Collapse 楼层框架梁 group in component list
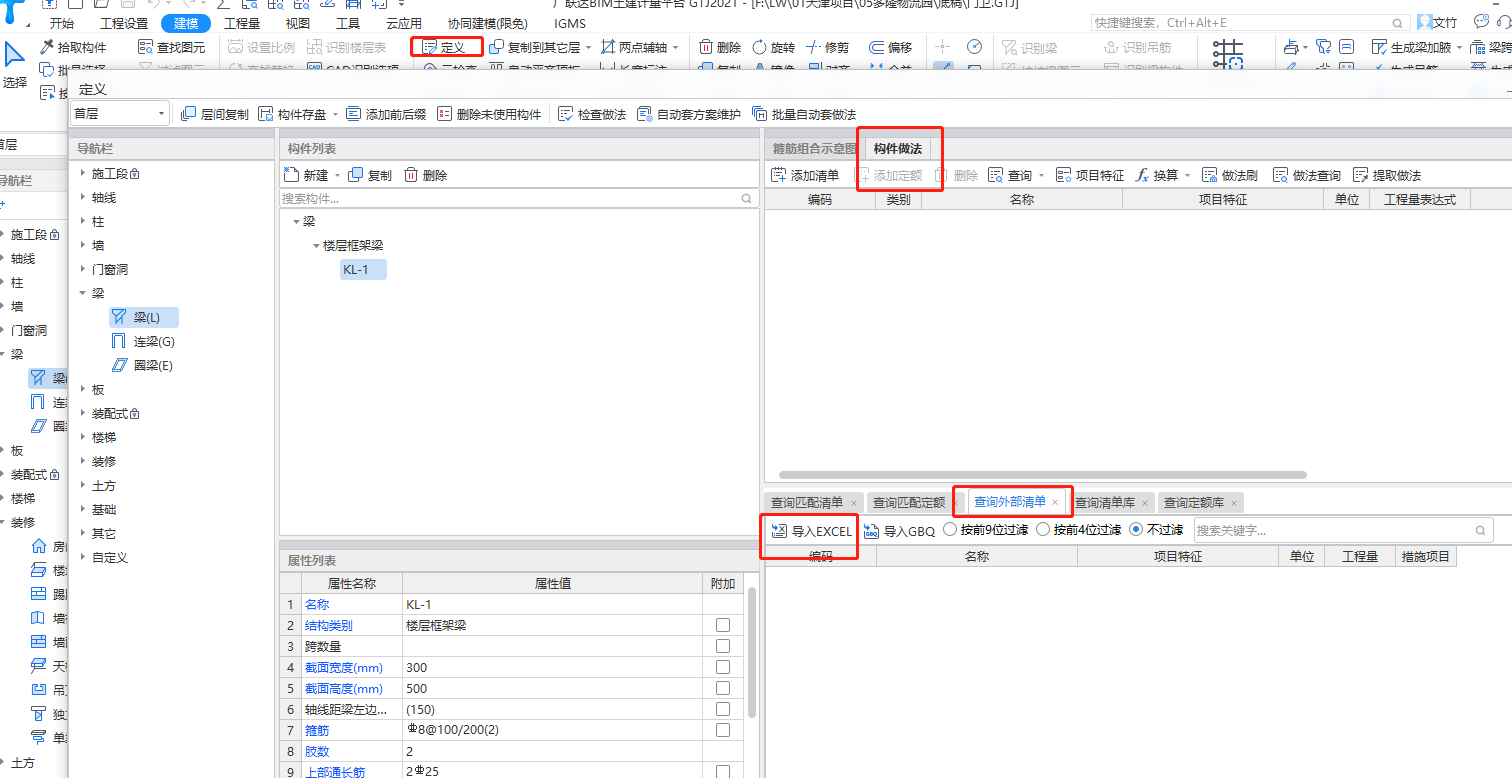This screenshot has height=778, width=1512. (x=315, y=245)
